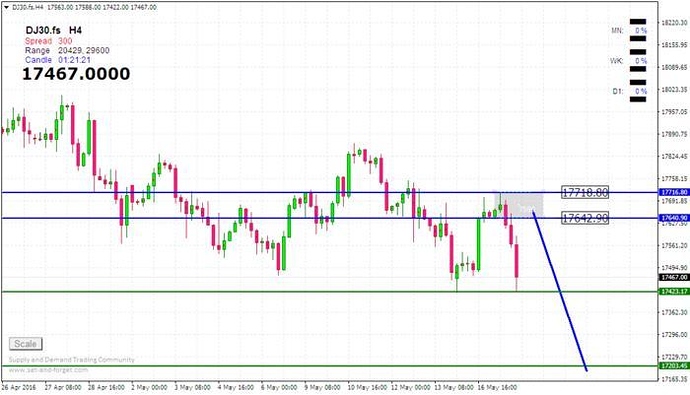Click the 18220.30 price axis label
The image size is (690, 395).
click(x=674, y=22)
